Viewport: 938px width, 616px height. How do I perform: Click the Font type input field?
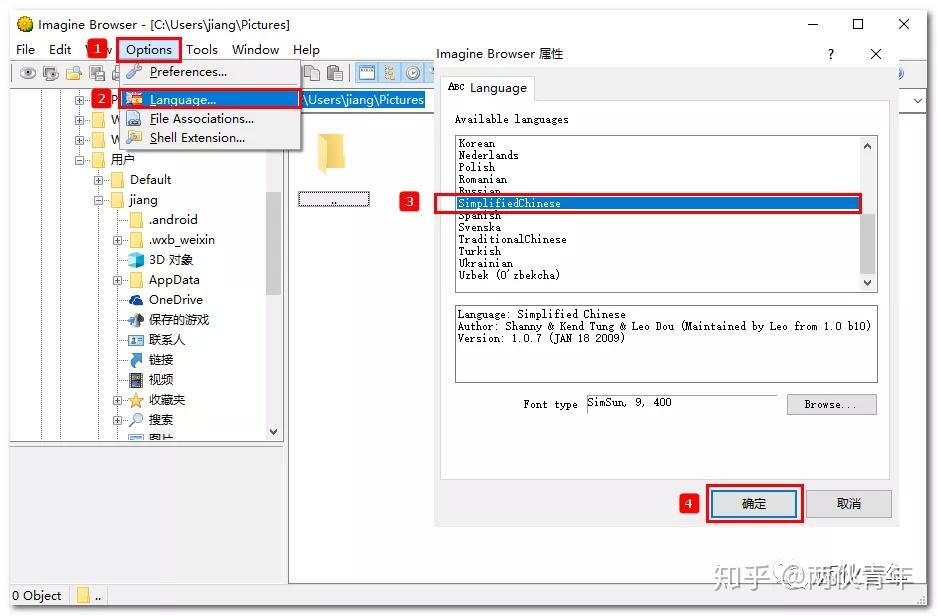tap(681, 404)
